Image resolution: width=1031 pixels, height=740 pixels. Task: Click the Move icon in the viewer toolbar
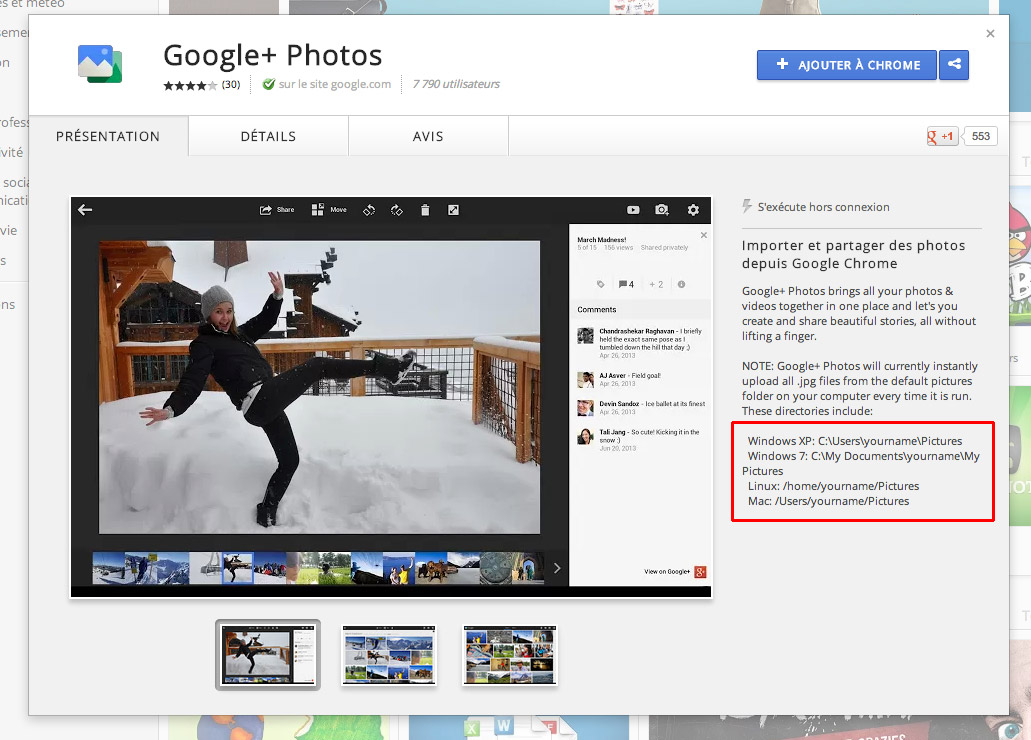pyautogui.click(x=318, y=210)
